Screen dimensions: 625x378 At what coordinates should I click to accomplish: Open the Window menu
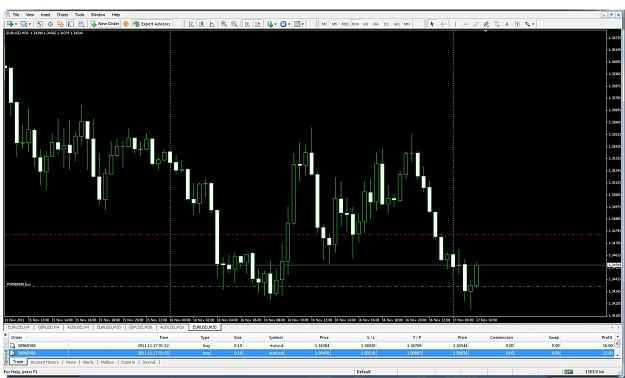click(x=98, y=14)
